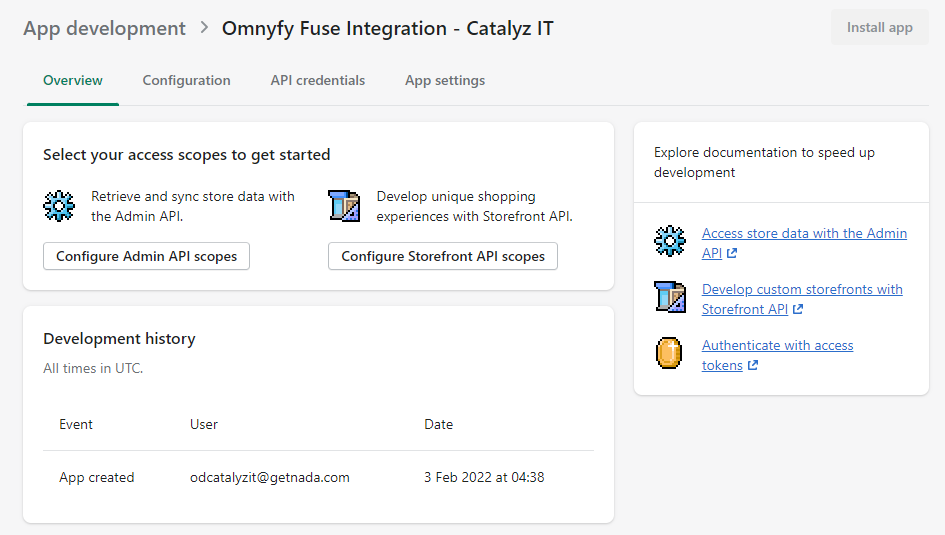The width and height of the screenshot is (945, 535).
Task: Click the Install app button
Action: click(x=879, y=27)
